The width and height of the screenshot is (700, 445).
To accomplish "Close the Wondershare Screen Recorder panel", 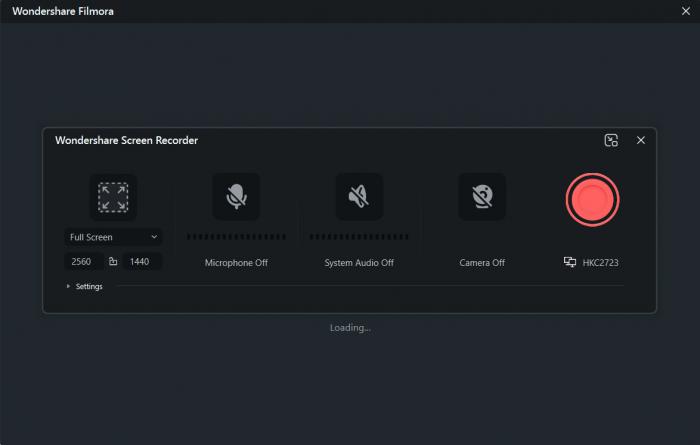I will 641,140.
